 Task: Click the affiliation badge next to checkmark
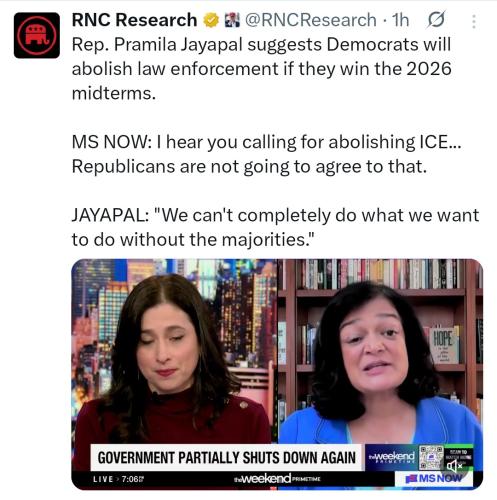232,20
